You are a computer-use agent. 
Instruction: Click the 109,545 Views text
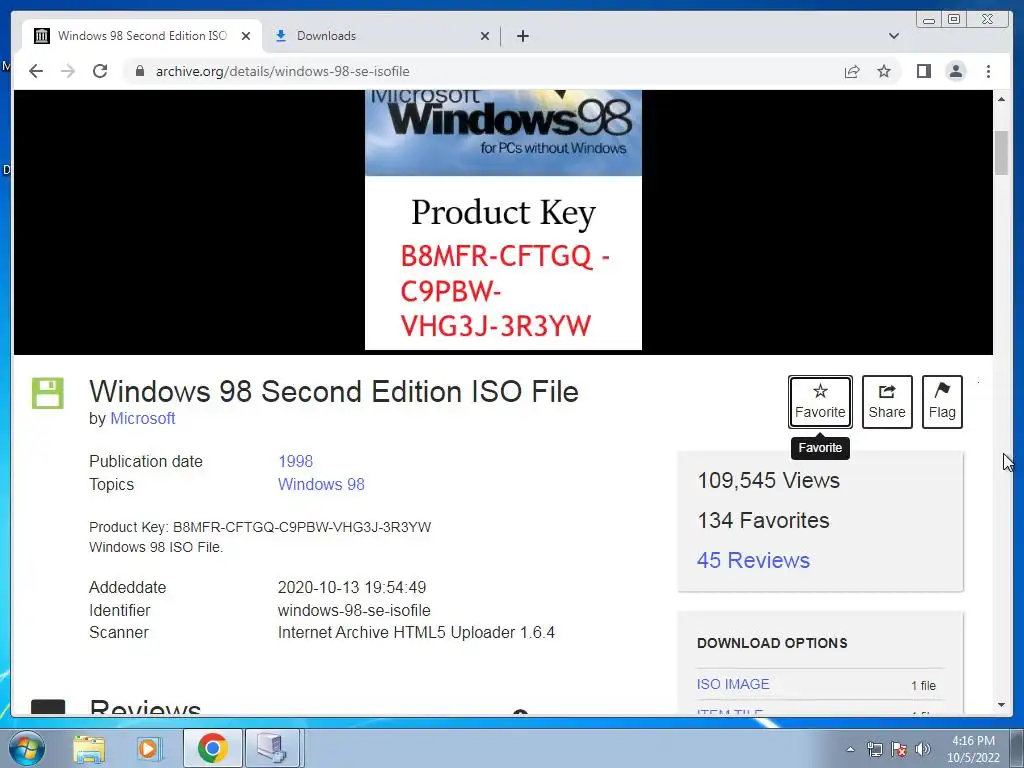[x=769, y=481]
